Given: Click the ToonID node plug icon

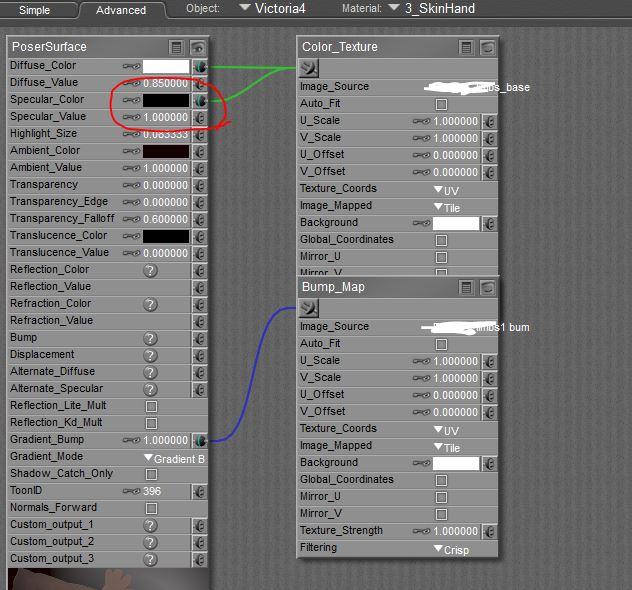Looking at the screenshot, I should click(200, 491).
